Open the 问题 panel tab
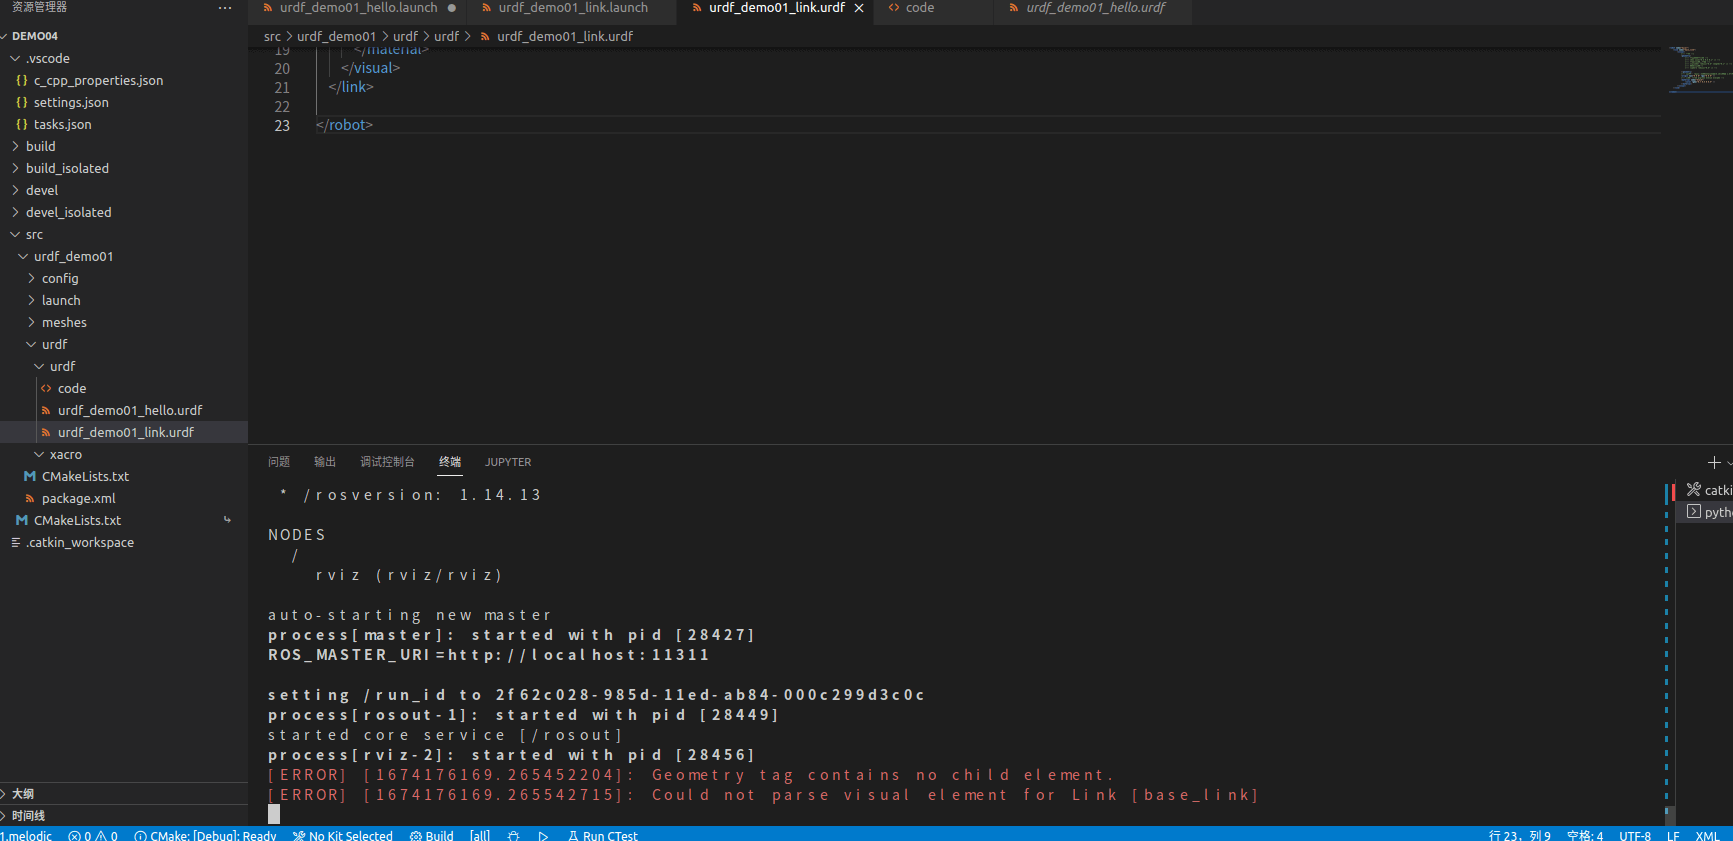 (x=279, y=462)
